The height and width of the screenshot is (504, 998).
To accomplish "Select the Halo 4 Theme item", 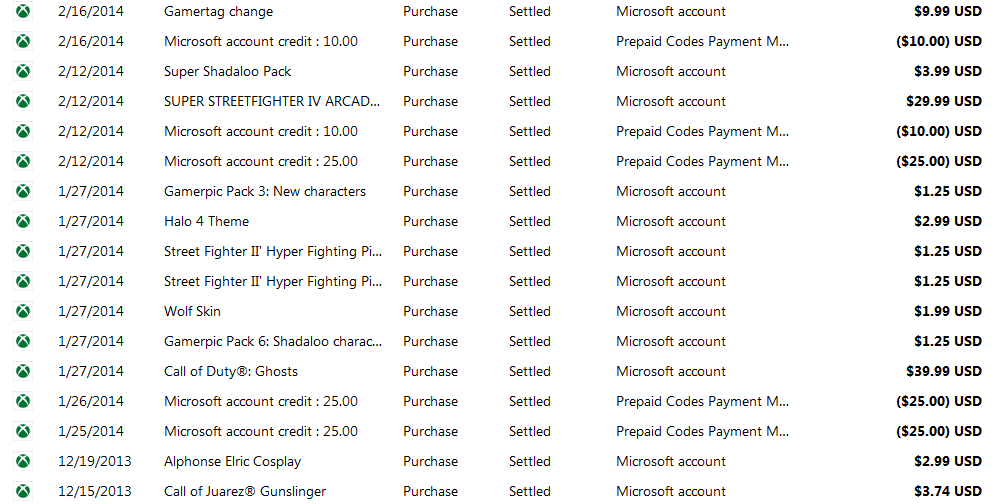I will 206,221.
